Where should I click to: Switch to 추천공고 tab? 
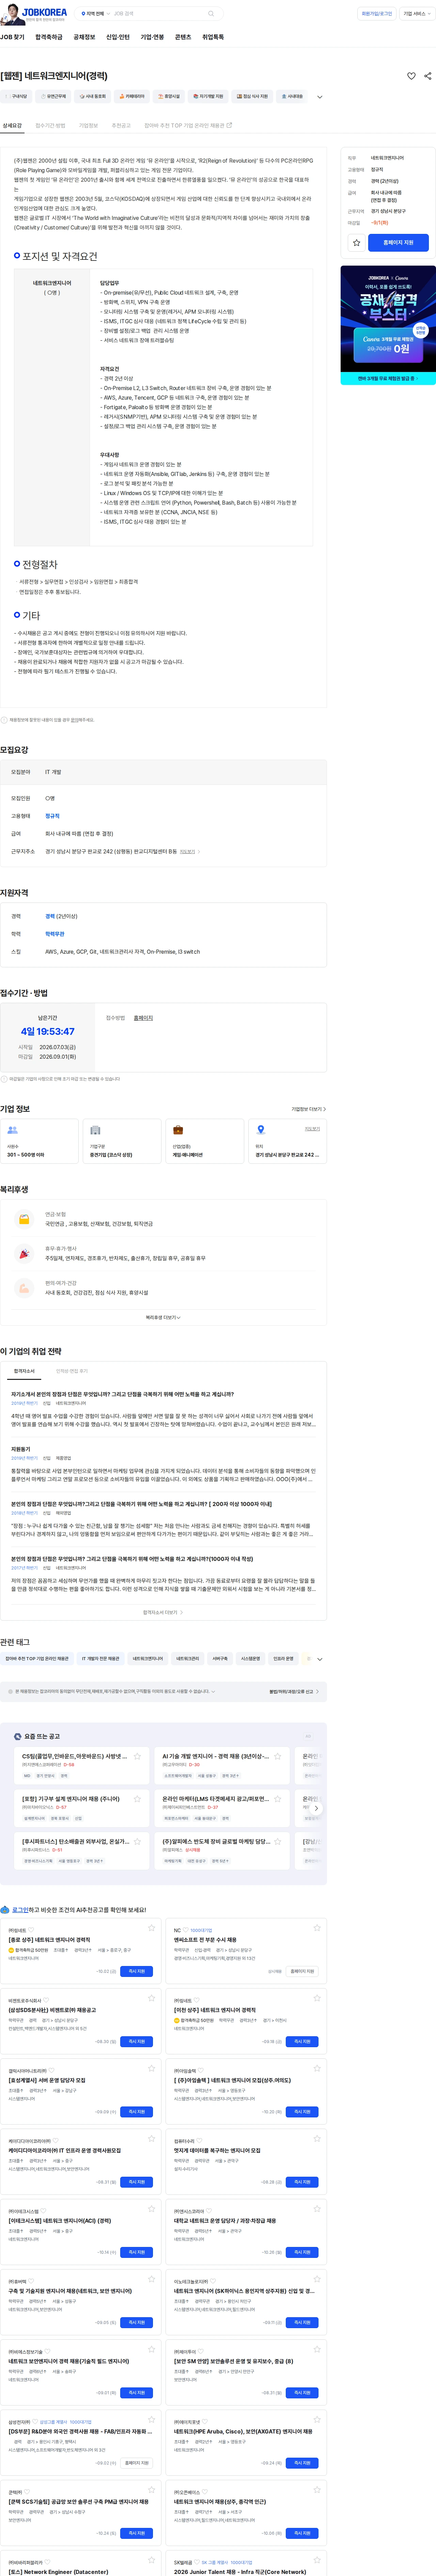tap(121, 126)
